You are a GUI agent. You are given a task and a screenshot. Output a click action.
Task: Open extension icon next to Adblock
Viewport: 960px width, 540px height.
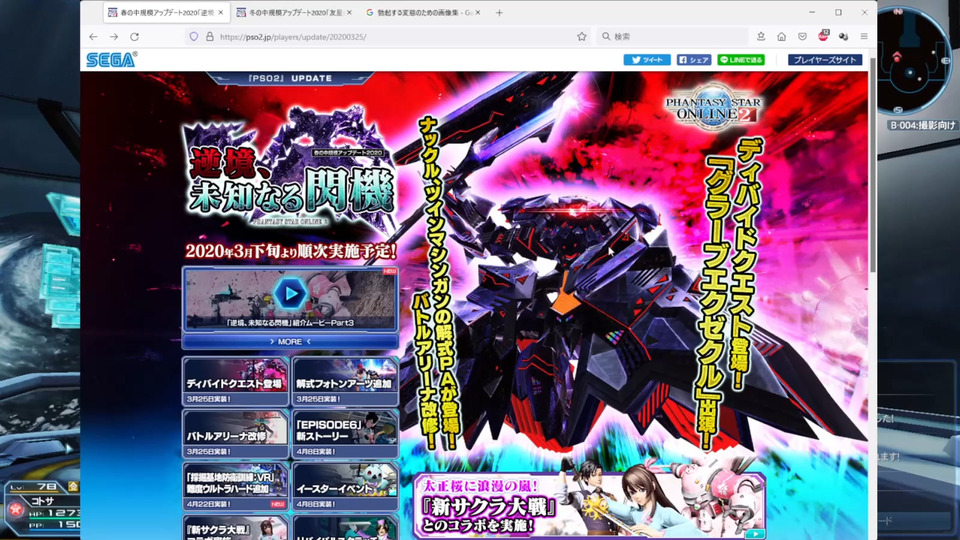coord(844,37)
